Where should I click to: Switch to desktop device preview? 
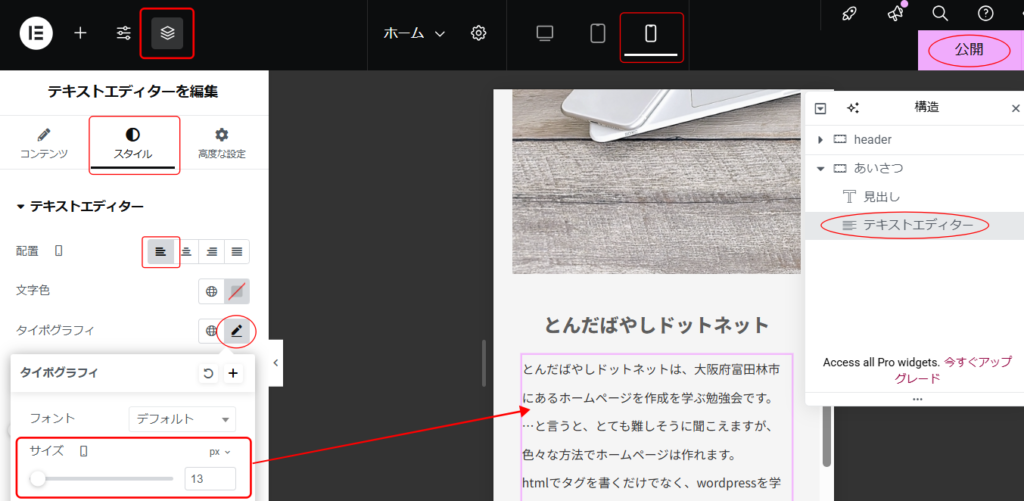click(x=545, y=33)
